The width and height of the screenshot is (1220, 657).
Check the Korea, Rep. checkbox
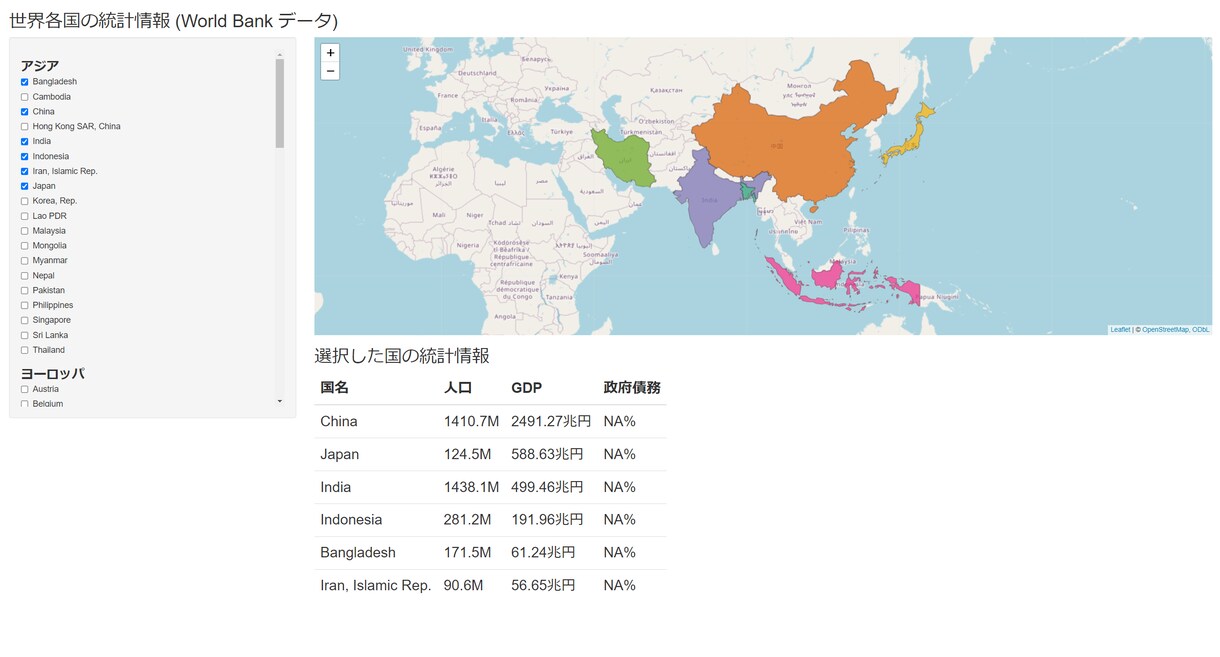coord(25,201)
